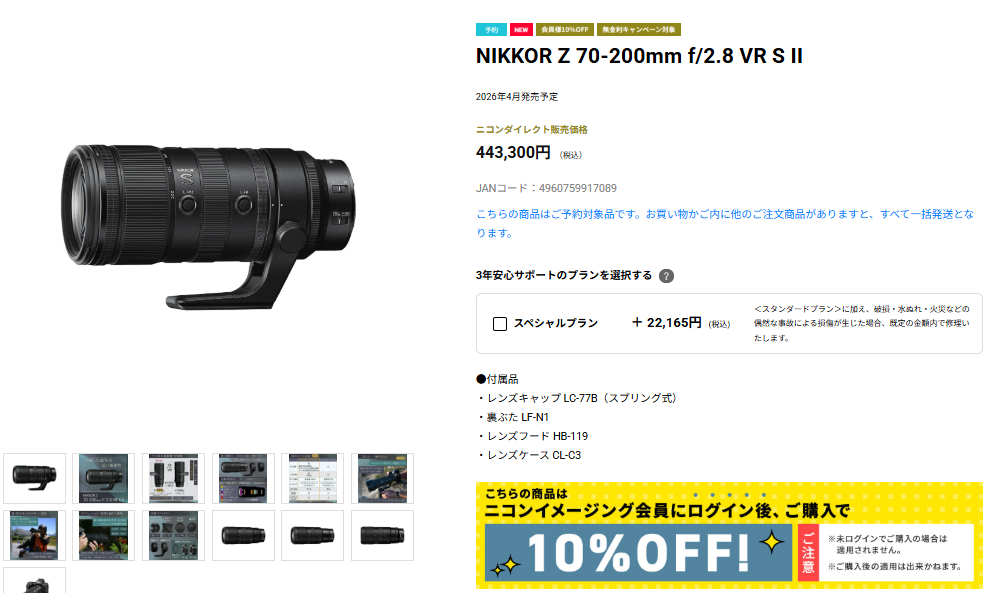Click the main NIKKOR lens product image
983x593 pixels.
coord(209,228)
